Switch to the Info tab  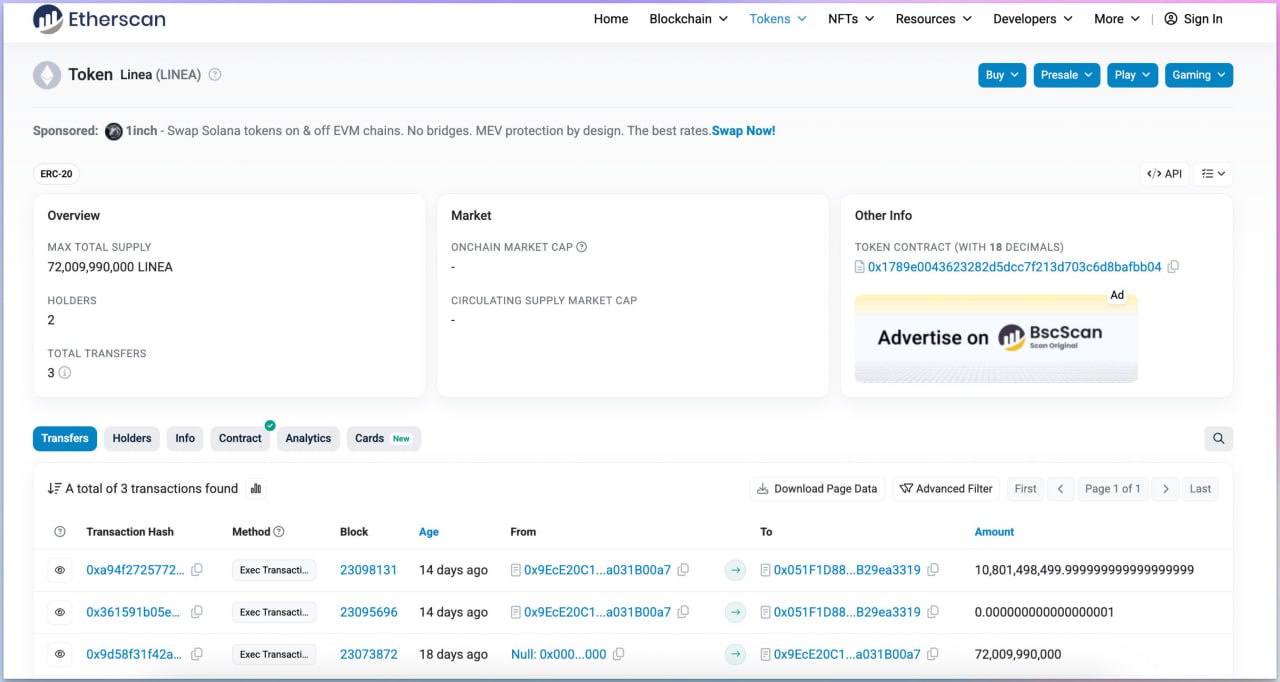[x=185, y=438]
